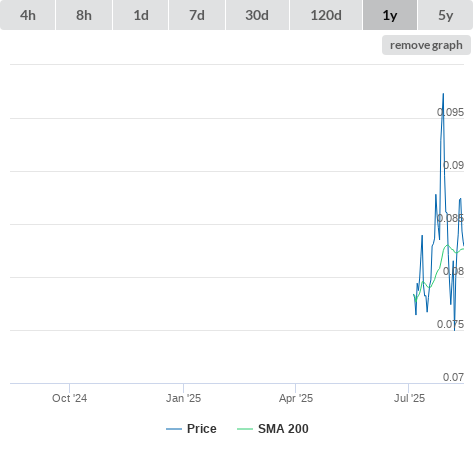Viewport: 474px width, 455px height.
Task: Click the Jan '25 axis label
Action: pyautogui.click(x=183, y=398)
